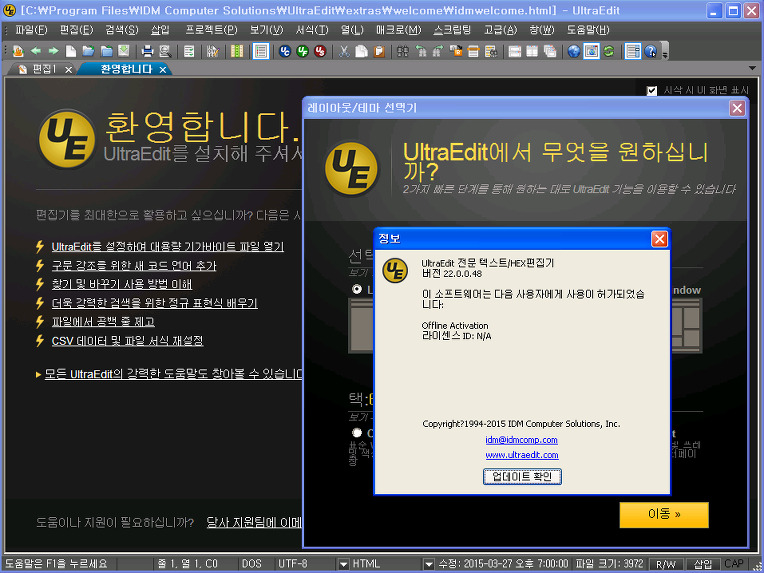Select the second radio button in the theme section
764x573 pixels.
tap(357, 433)
